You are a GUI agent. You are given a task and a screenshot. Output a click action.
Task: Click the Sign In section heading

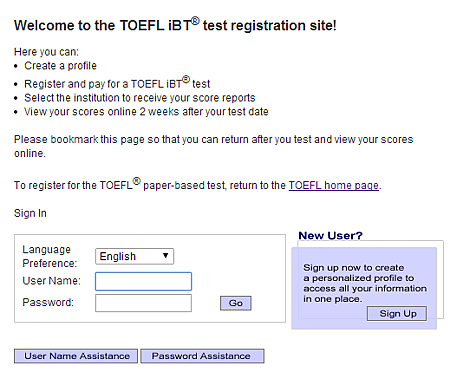pos(30,213)
